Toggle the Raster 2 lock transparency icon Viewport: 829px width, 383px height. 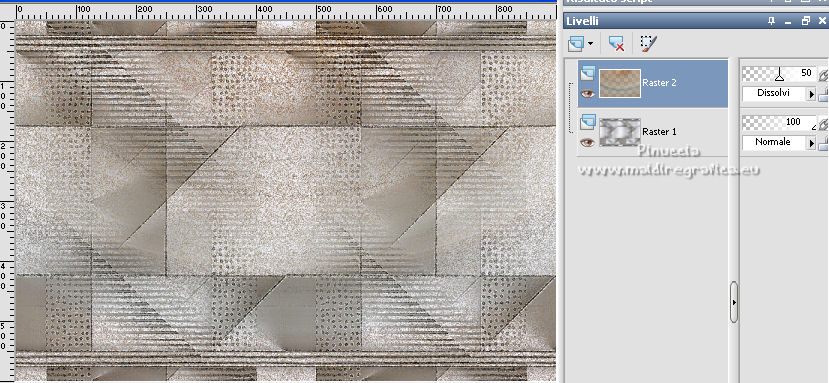click(x=824, y=95)
